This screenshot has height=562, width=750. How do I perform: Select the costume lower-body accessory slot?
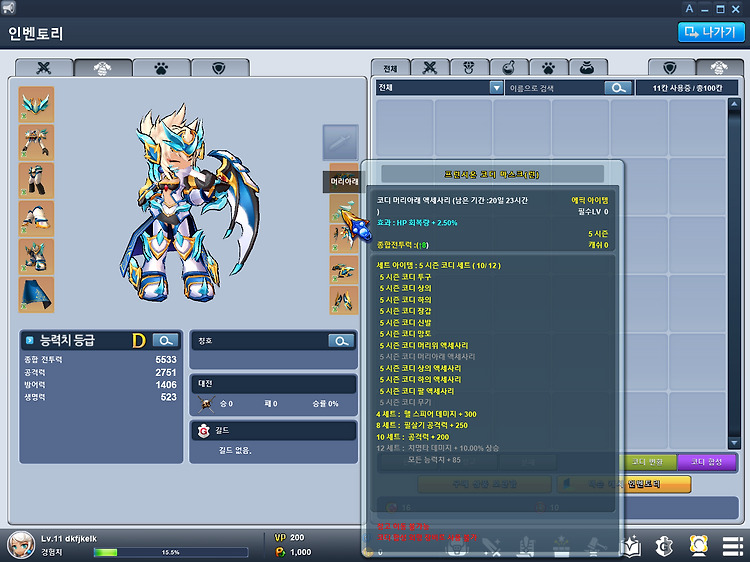(344, 270)
